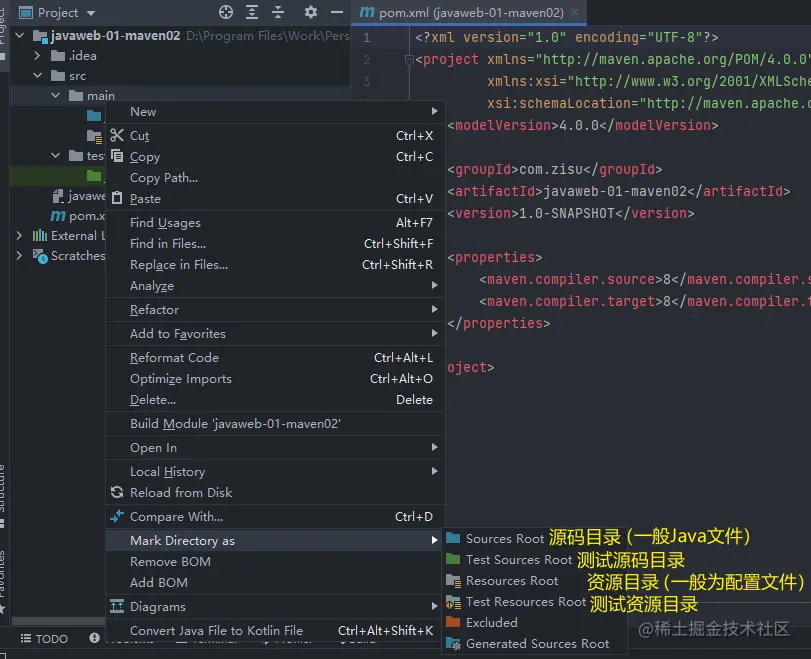Hide the Project panel with minus icon
Image resolution: width=811 pixels, height=659 pixels.
click(x=337, y=12)
